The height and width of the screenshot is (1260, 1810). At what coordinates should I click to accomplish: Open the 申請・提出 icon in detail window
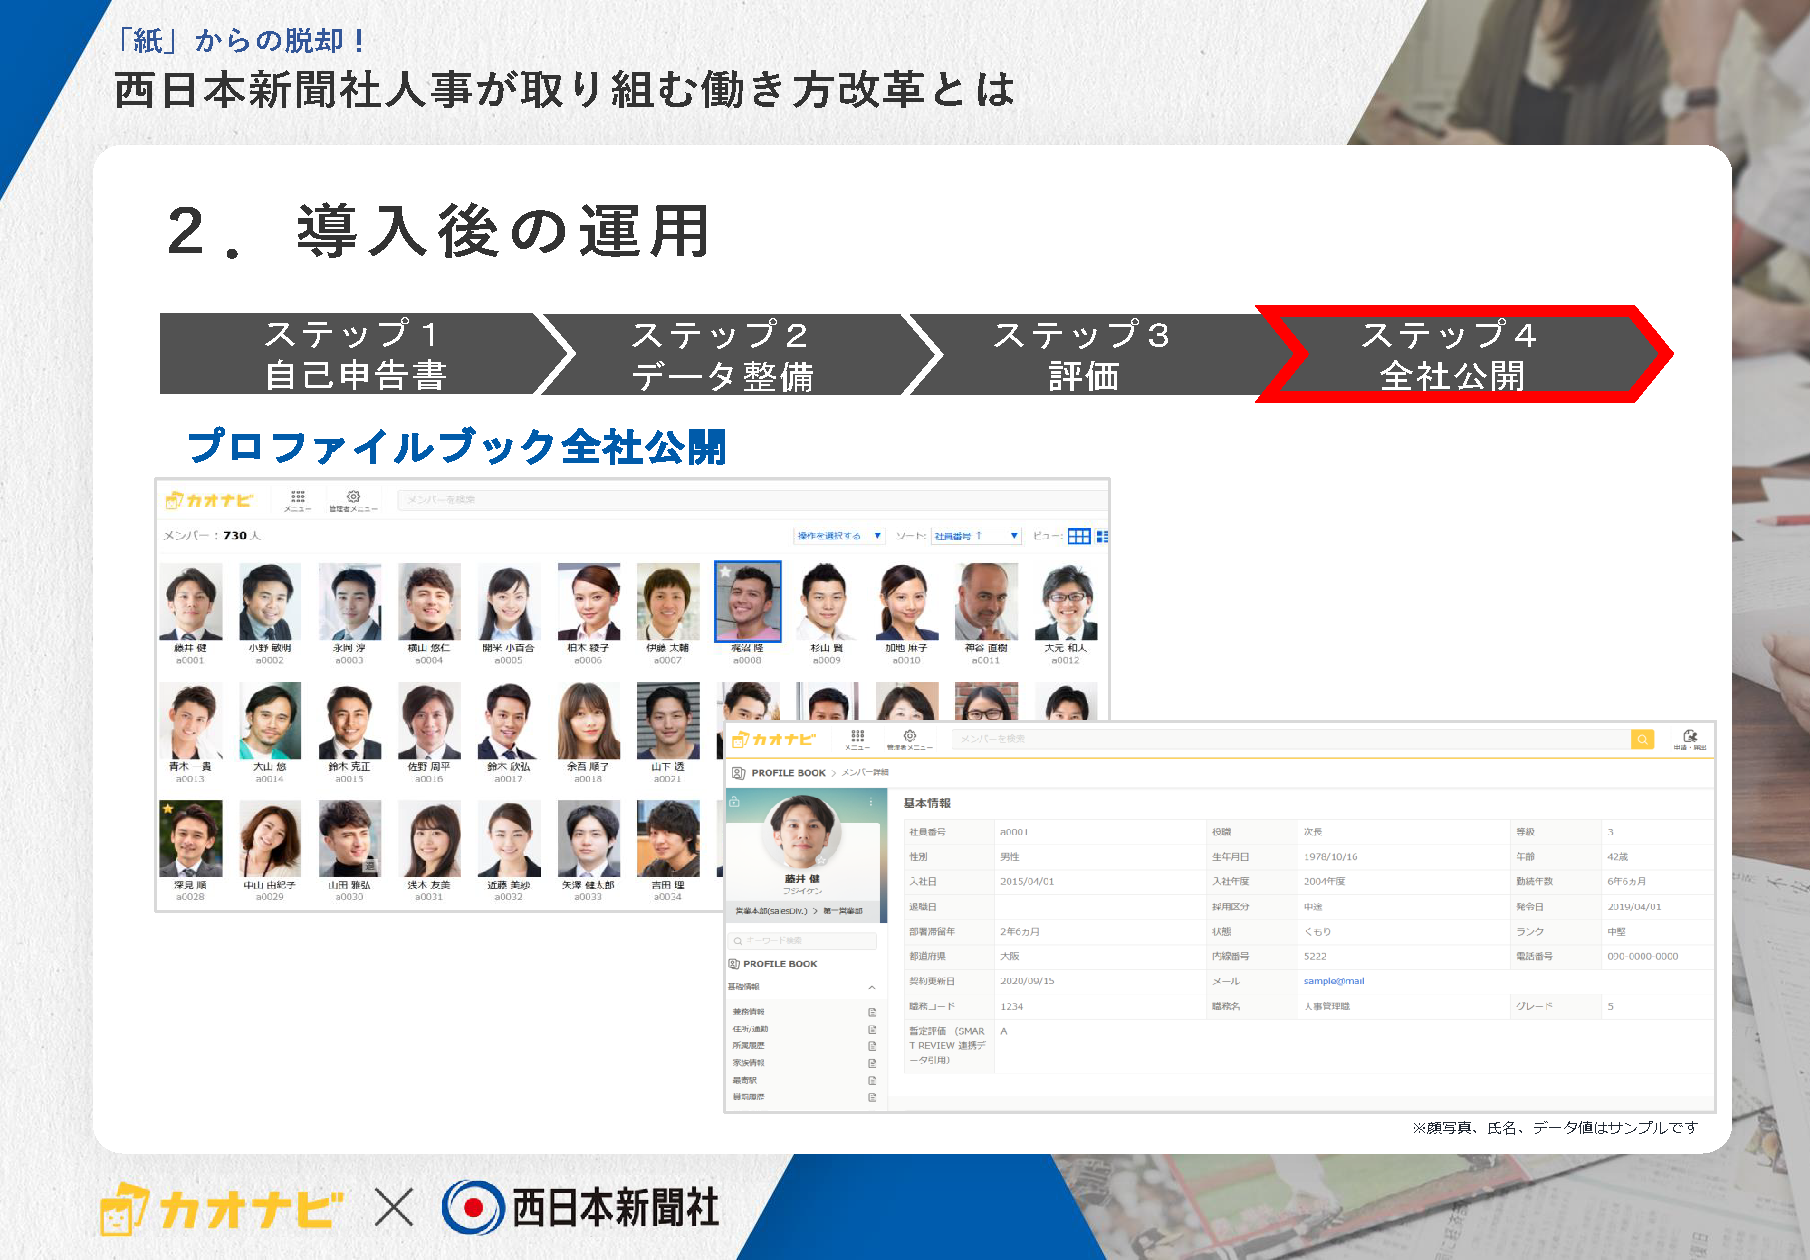1690,736
